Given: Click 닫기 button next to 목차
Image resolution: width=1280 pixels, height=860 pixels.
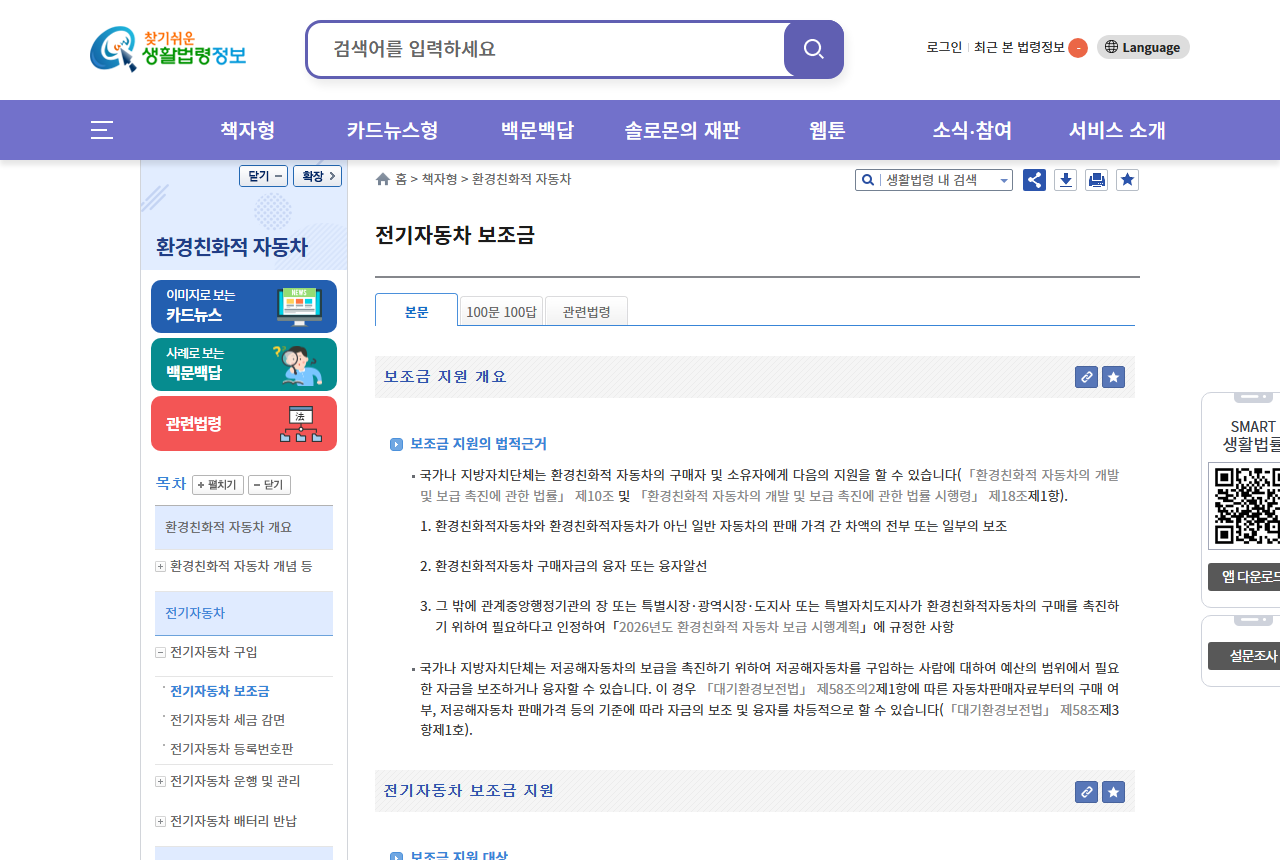Looking at the screenshot, I should (x=269, y=485).
